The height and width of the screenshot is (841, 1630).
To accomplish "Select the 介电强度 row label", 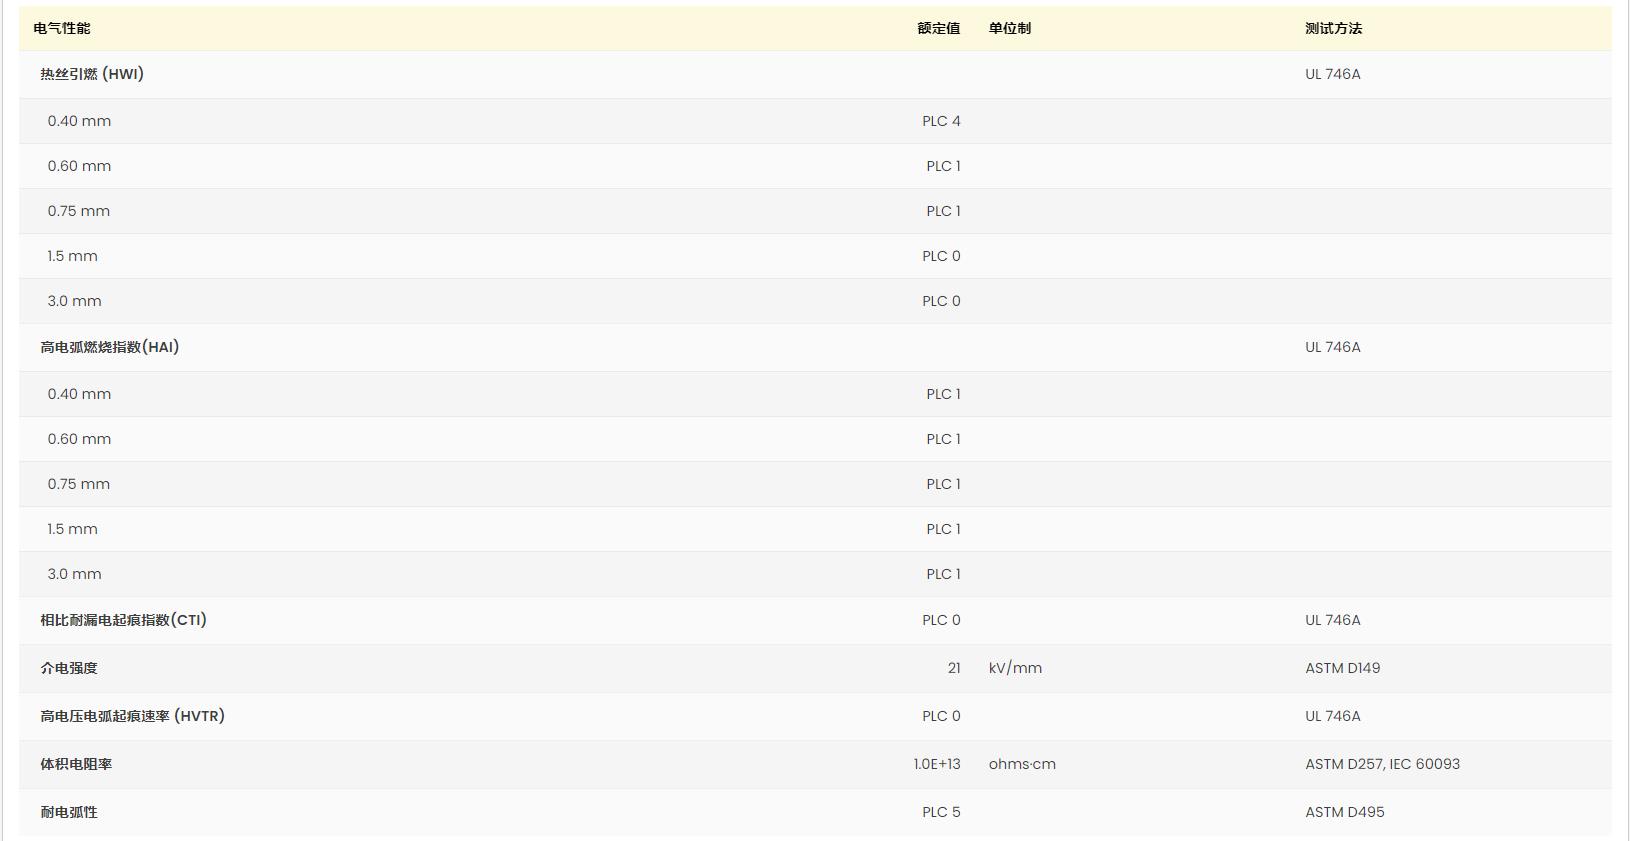I will [x=69, y=668].
